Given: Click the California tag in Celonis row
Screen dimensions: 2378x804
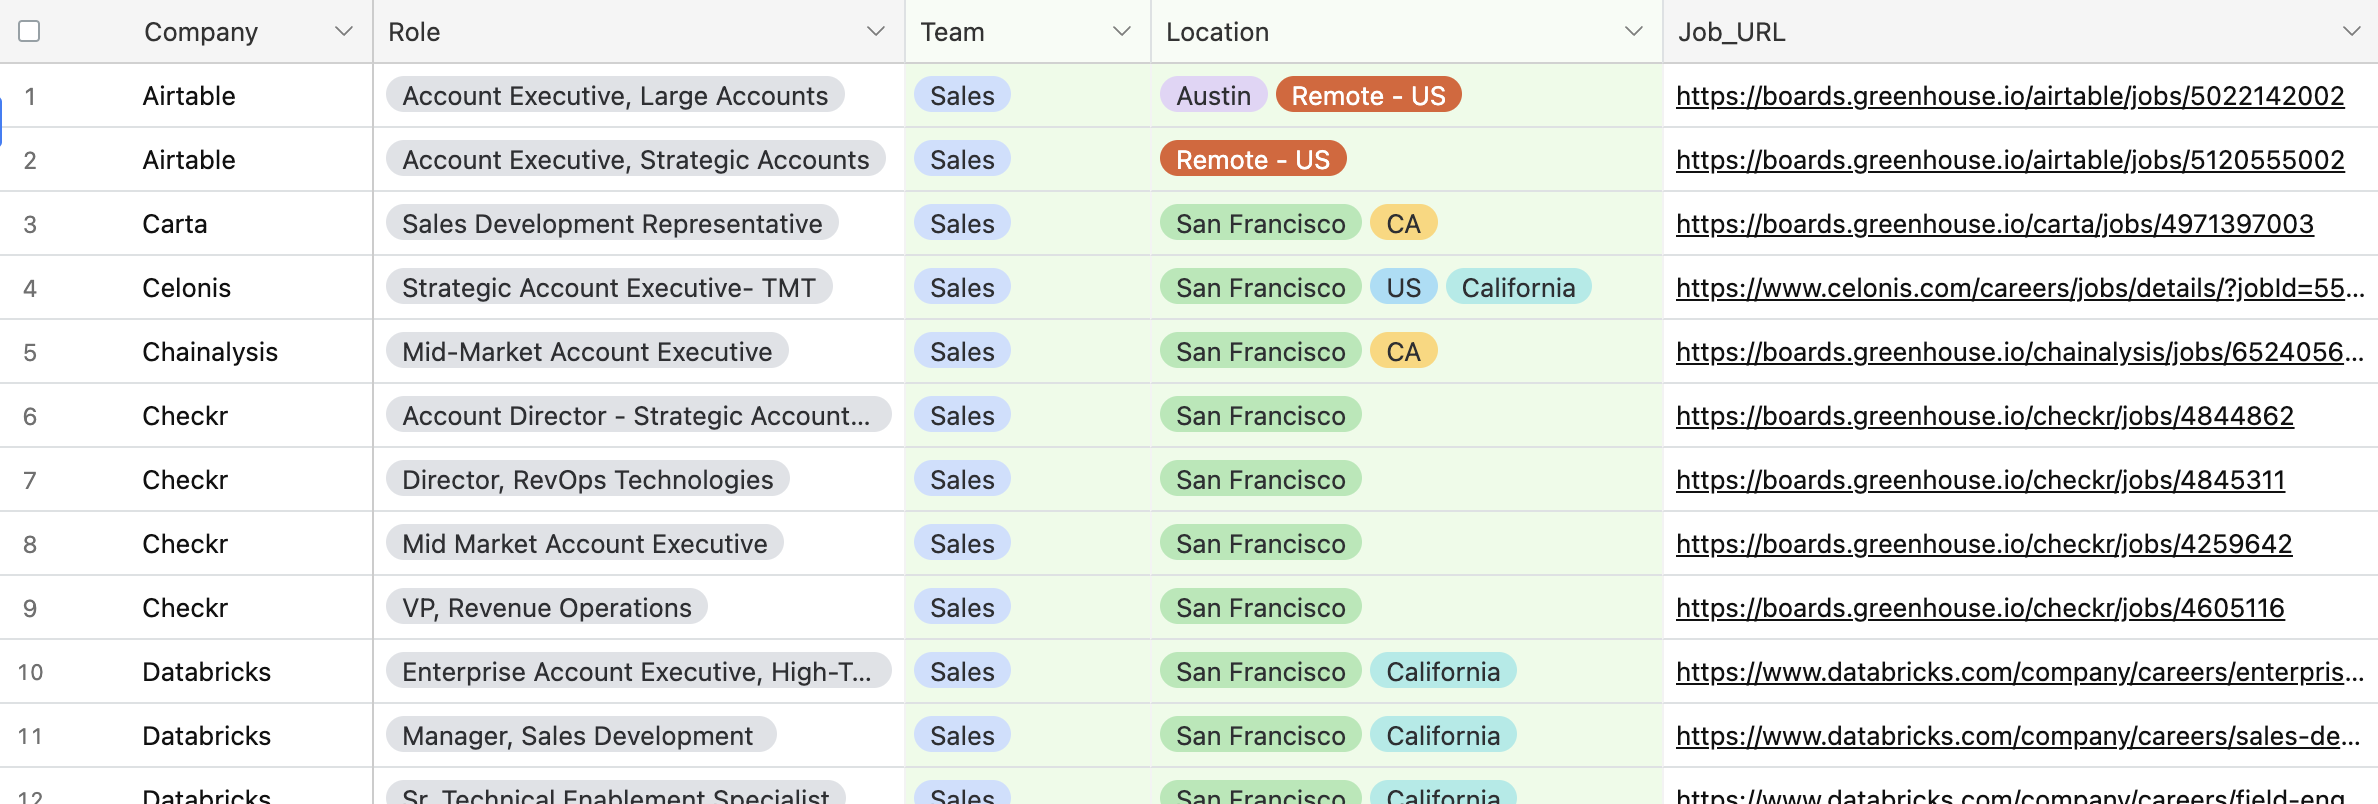Looking at the screenshot, I should pos(1518,287).
